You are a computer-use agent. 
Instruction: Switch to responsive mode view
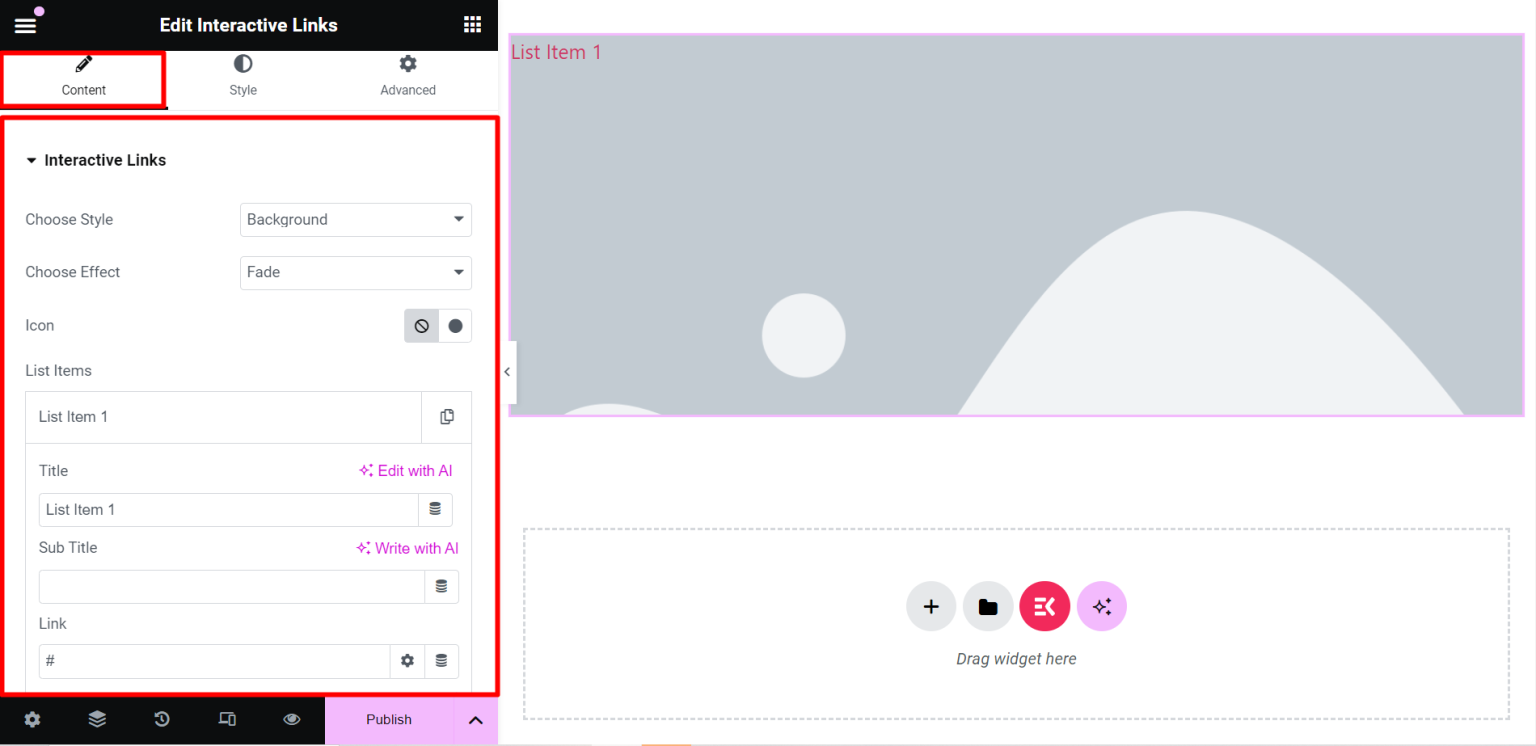click(227, 719)
